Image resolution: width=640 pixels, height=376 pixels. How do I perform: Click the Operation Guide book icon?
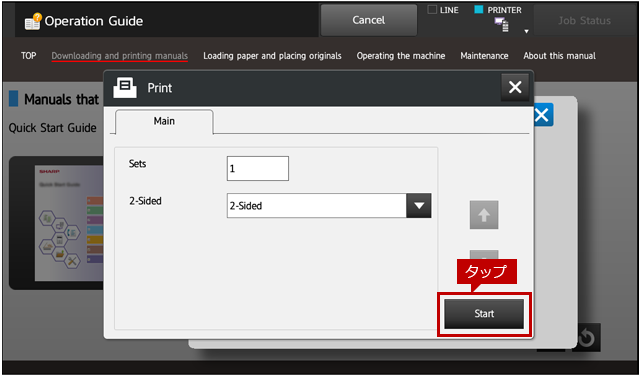(33, 21)
